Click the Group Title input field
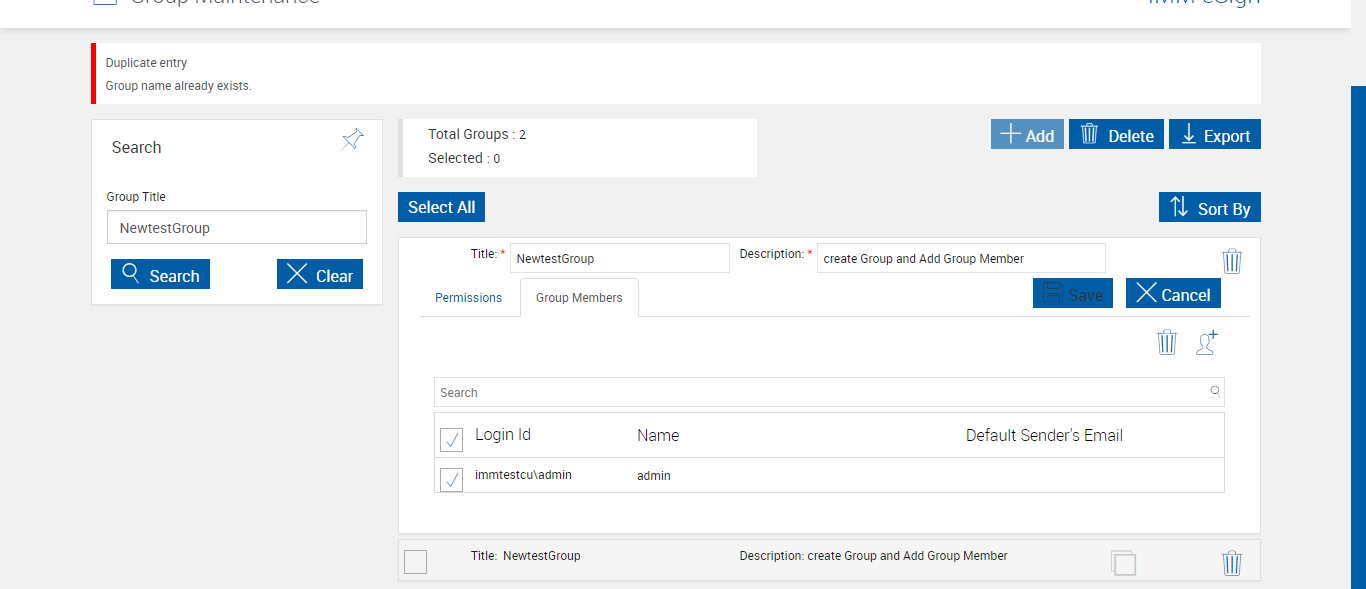1366x589 pixels. click(x=237, y=228)
